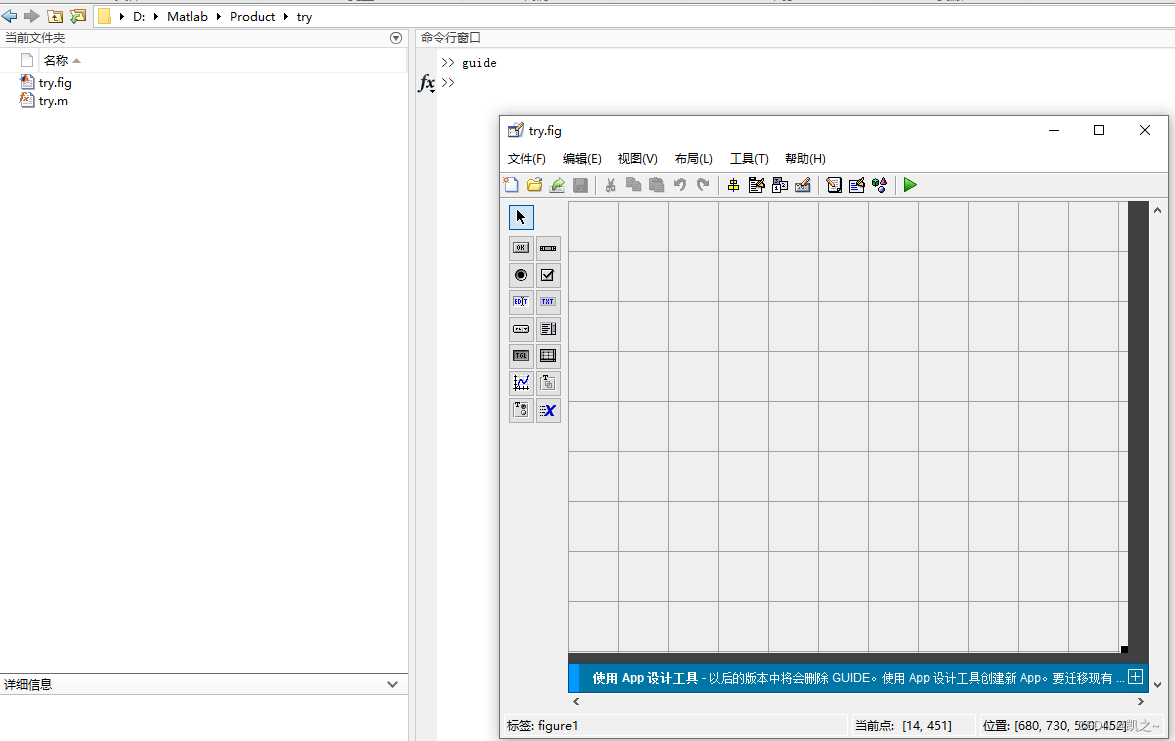Undo the last layout action

click(x=680, y=185)
